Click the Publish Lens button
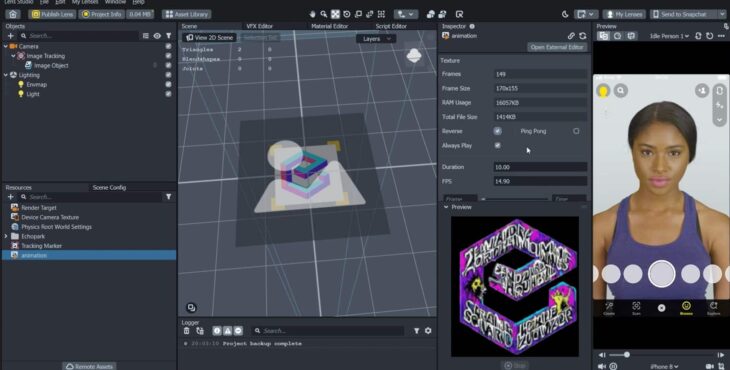The height and width of the screenshot is (370, 730). tap(52, 14)
